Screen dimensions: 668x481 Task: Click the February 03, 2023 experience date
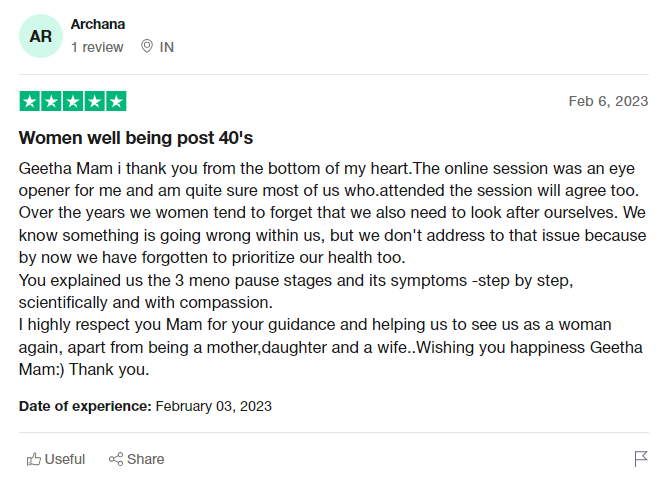214,406
